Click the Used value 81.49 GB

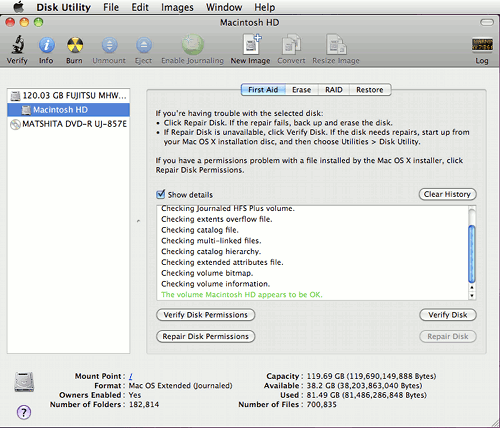point(367,395)
